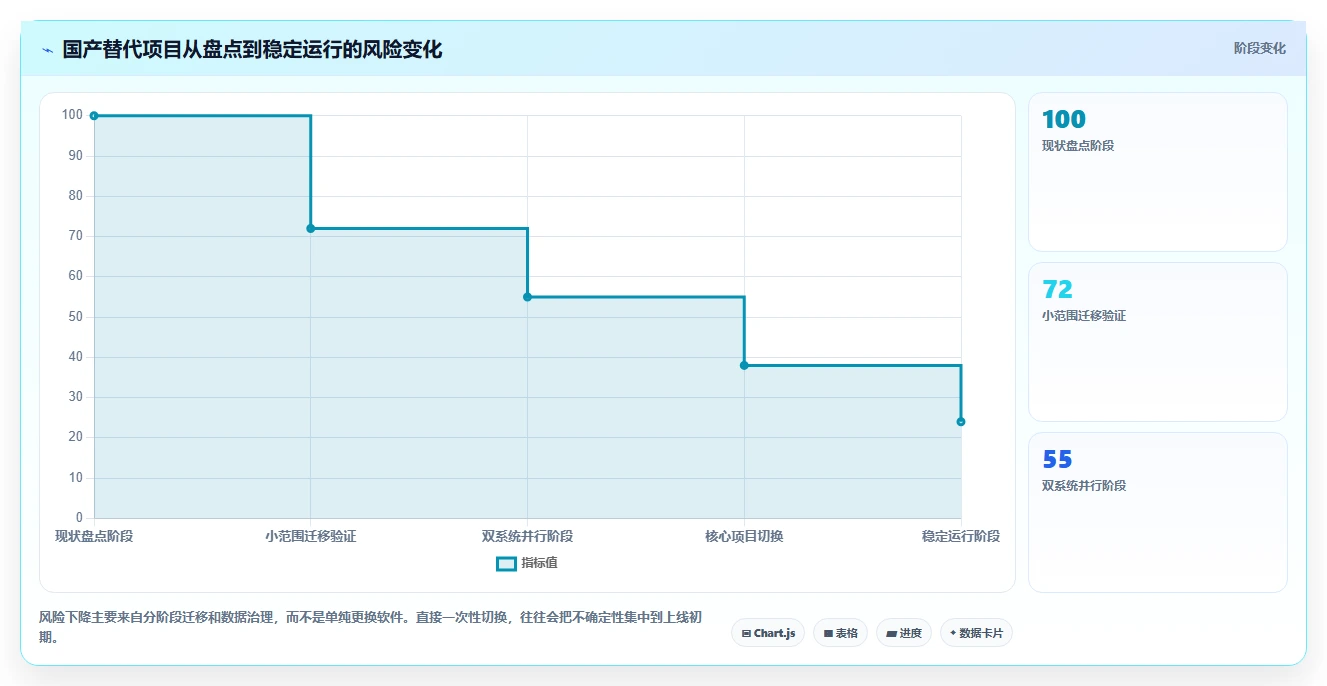Click the chart title 国产替代项目从盘点到稳定运行的风险变化
The width and height of the screenshot is (1327, 686).
pos(252,50)
